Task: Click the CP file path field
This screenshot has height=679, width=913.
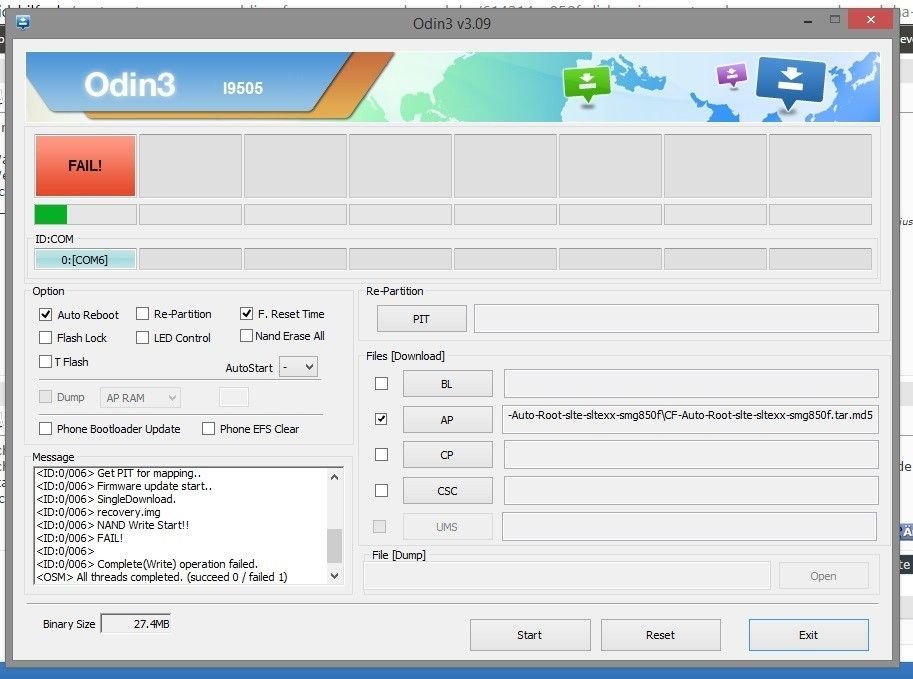Action: pos(691,454)
